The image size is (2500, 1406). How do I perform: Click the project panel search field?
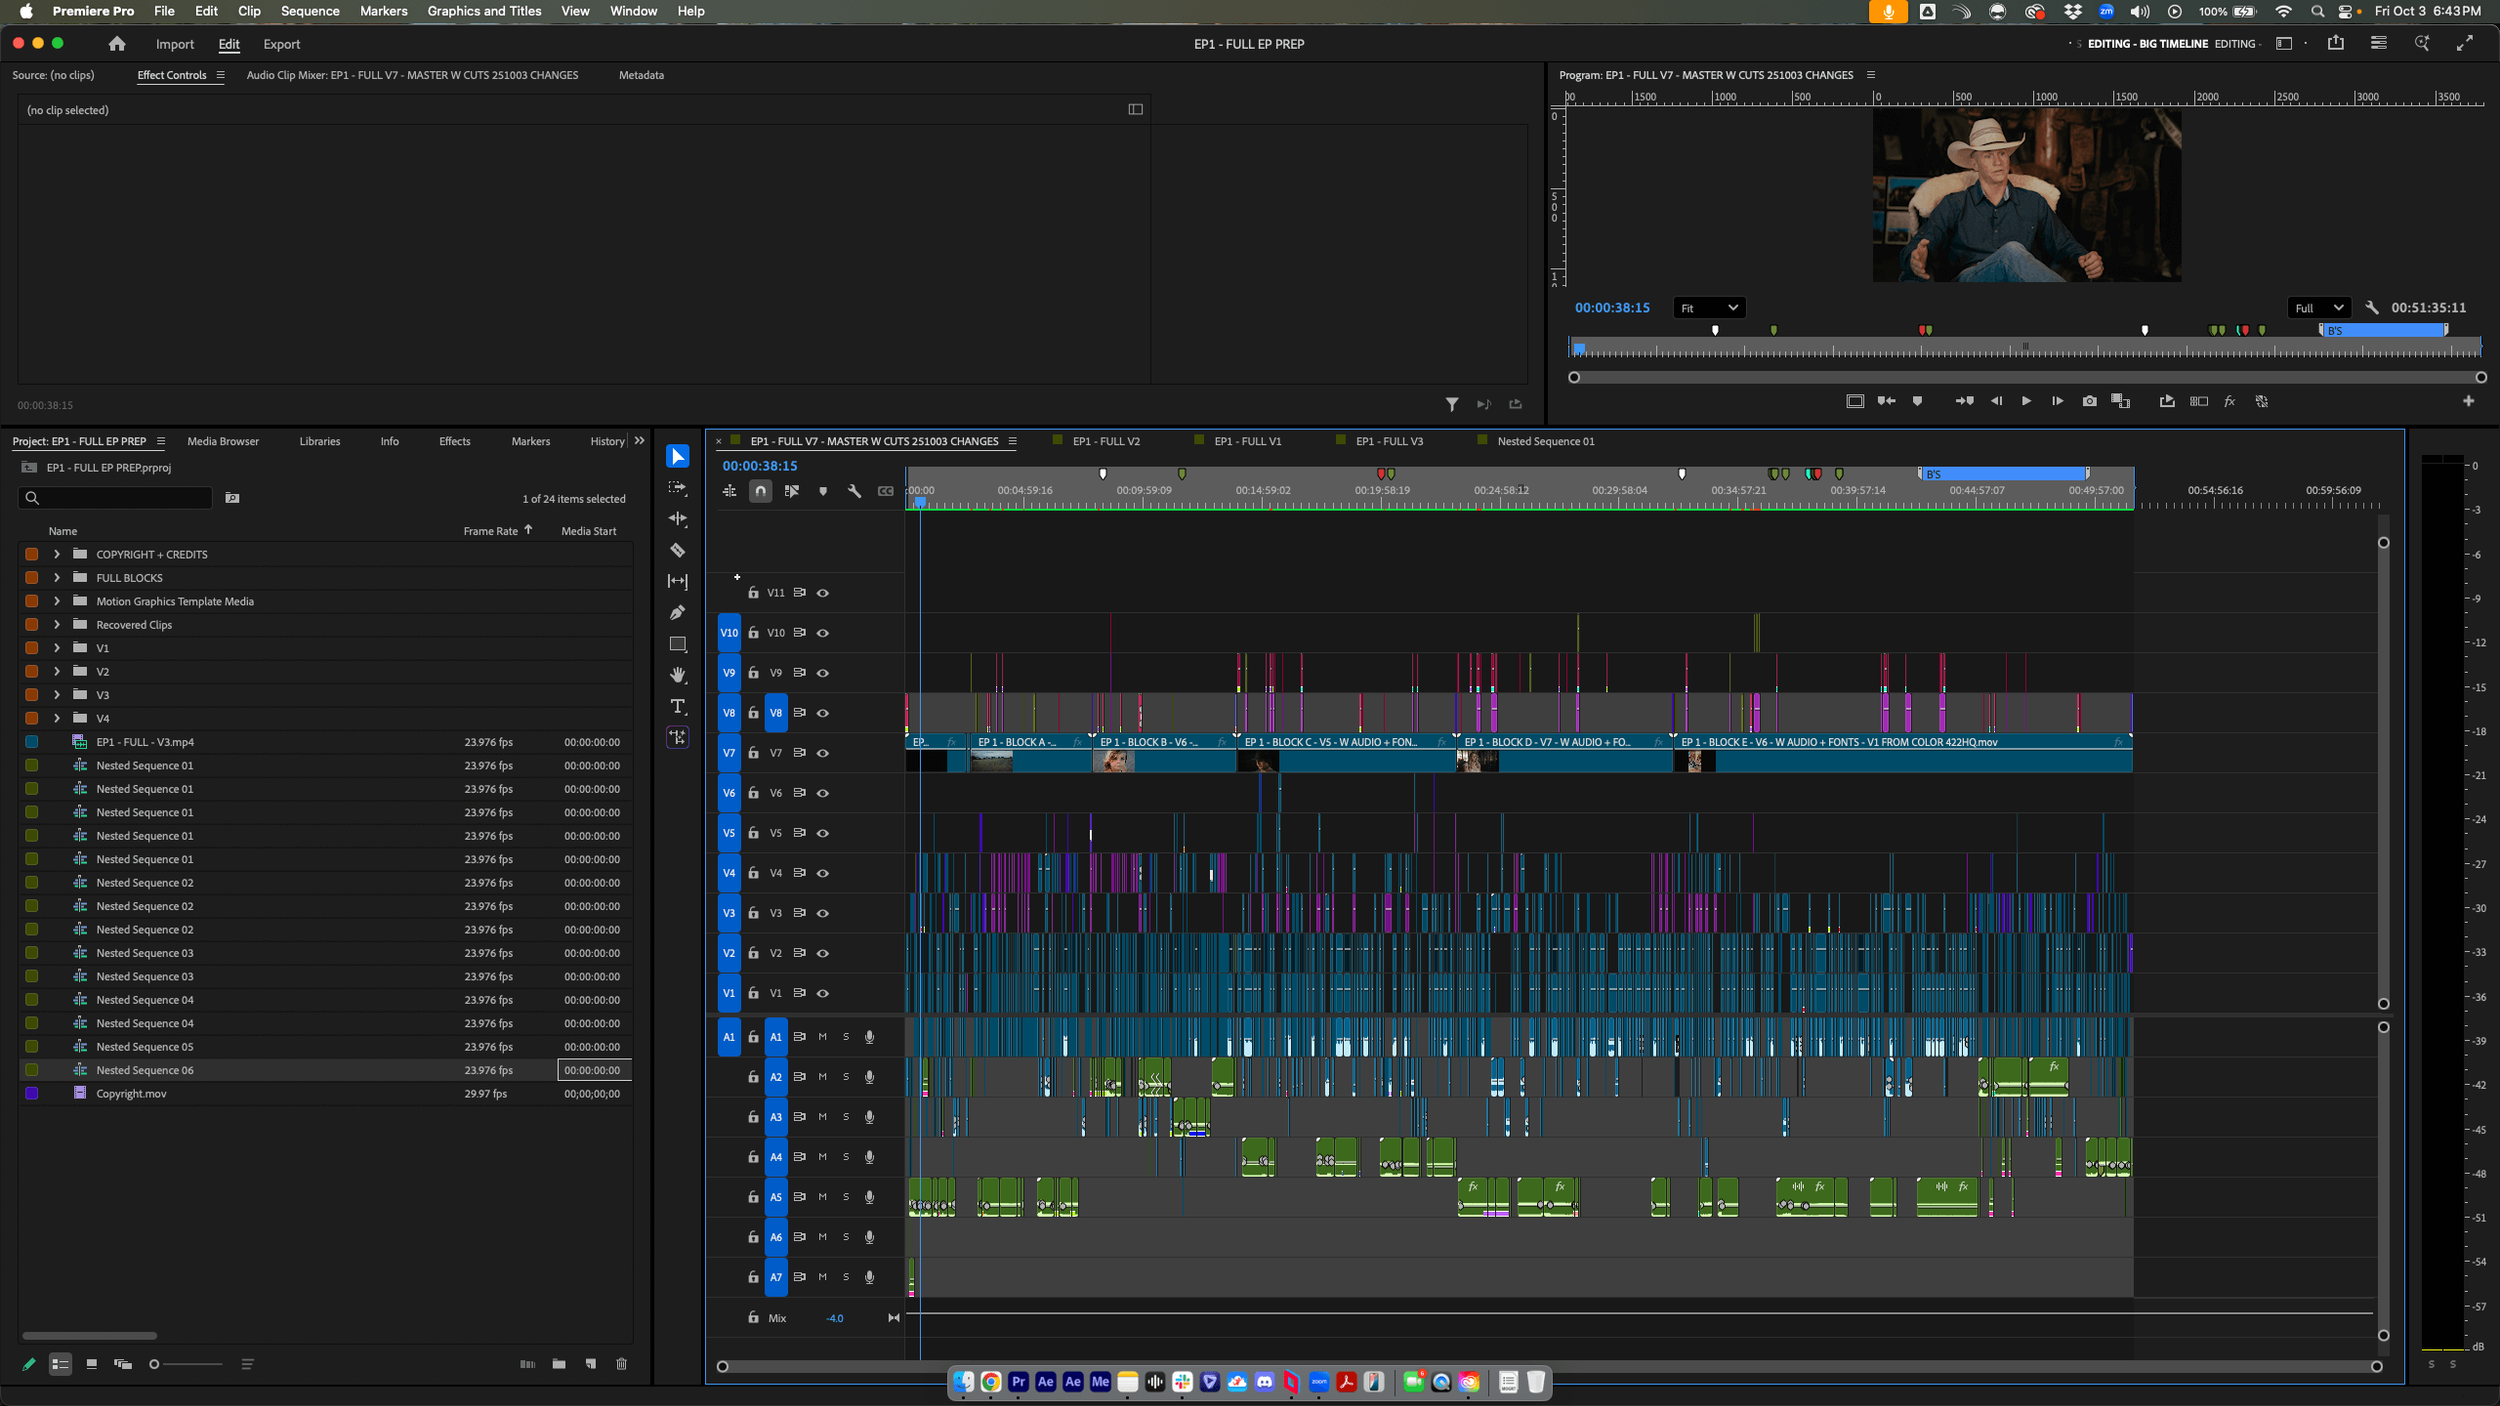(115, 498)
